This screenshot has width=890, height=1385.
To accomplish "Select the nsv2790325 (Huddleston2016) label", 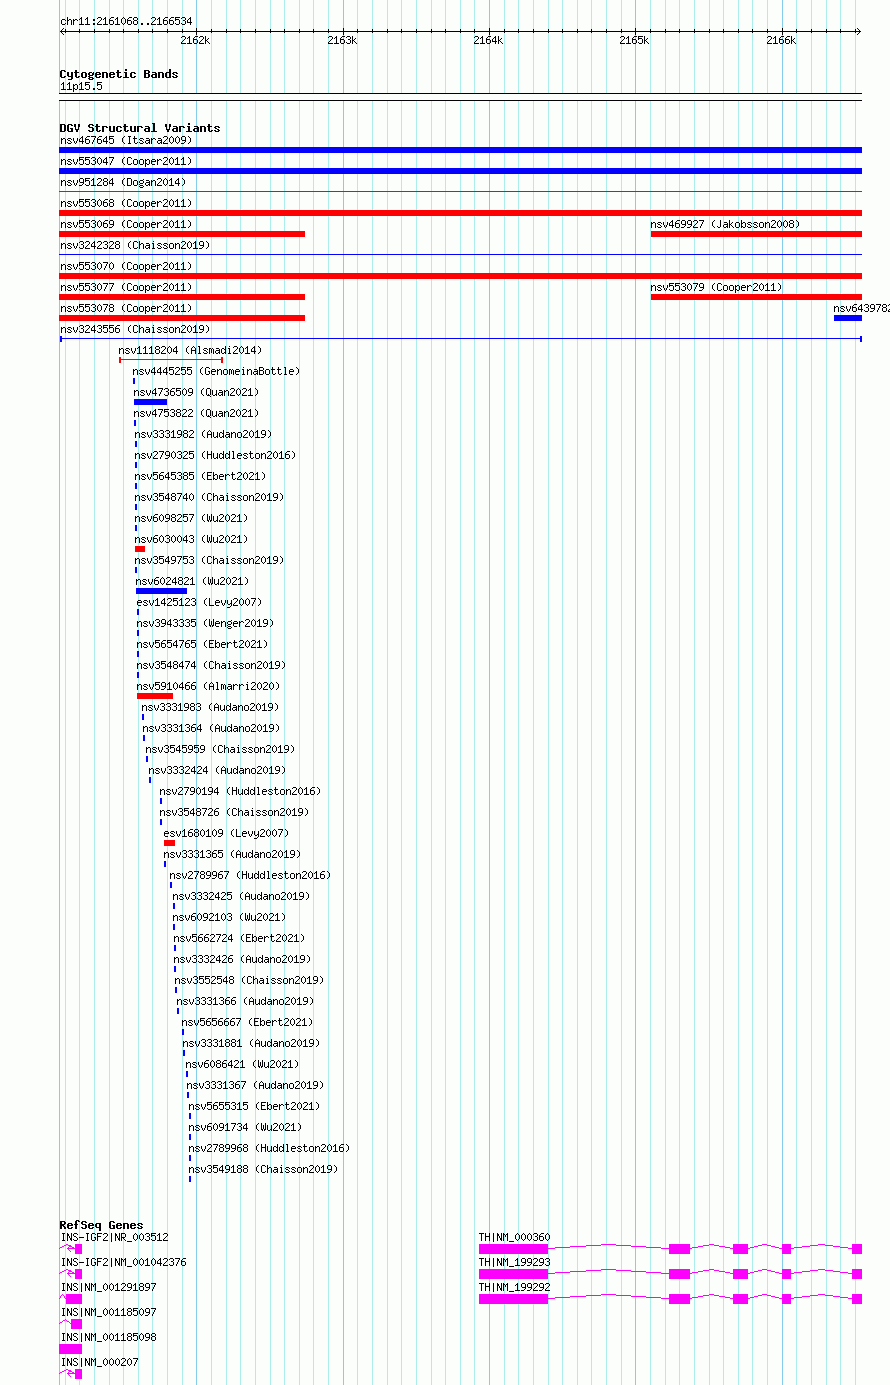I will [215, 455].
